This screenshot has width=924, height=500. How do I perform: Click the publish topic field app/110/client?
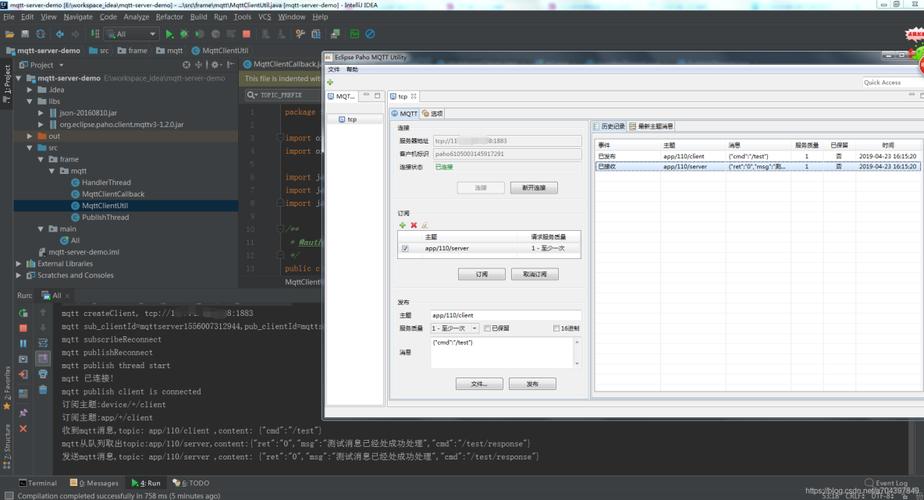(506, 315)
